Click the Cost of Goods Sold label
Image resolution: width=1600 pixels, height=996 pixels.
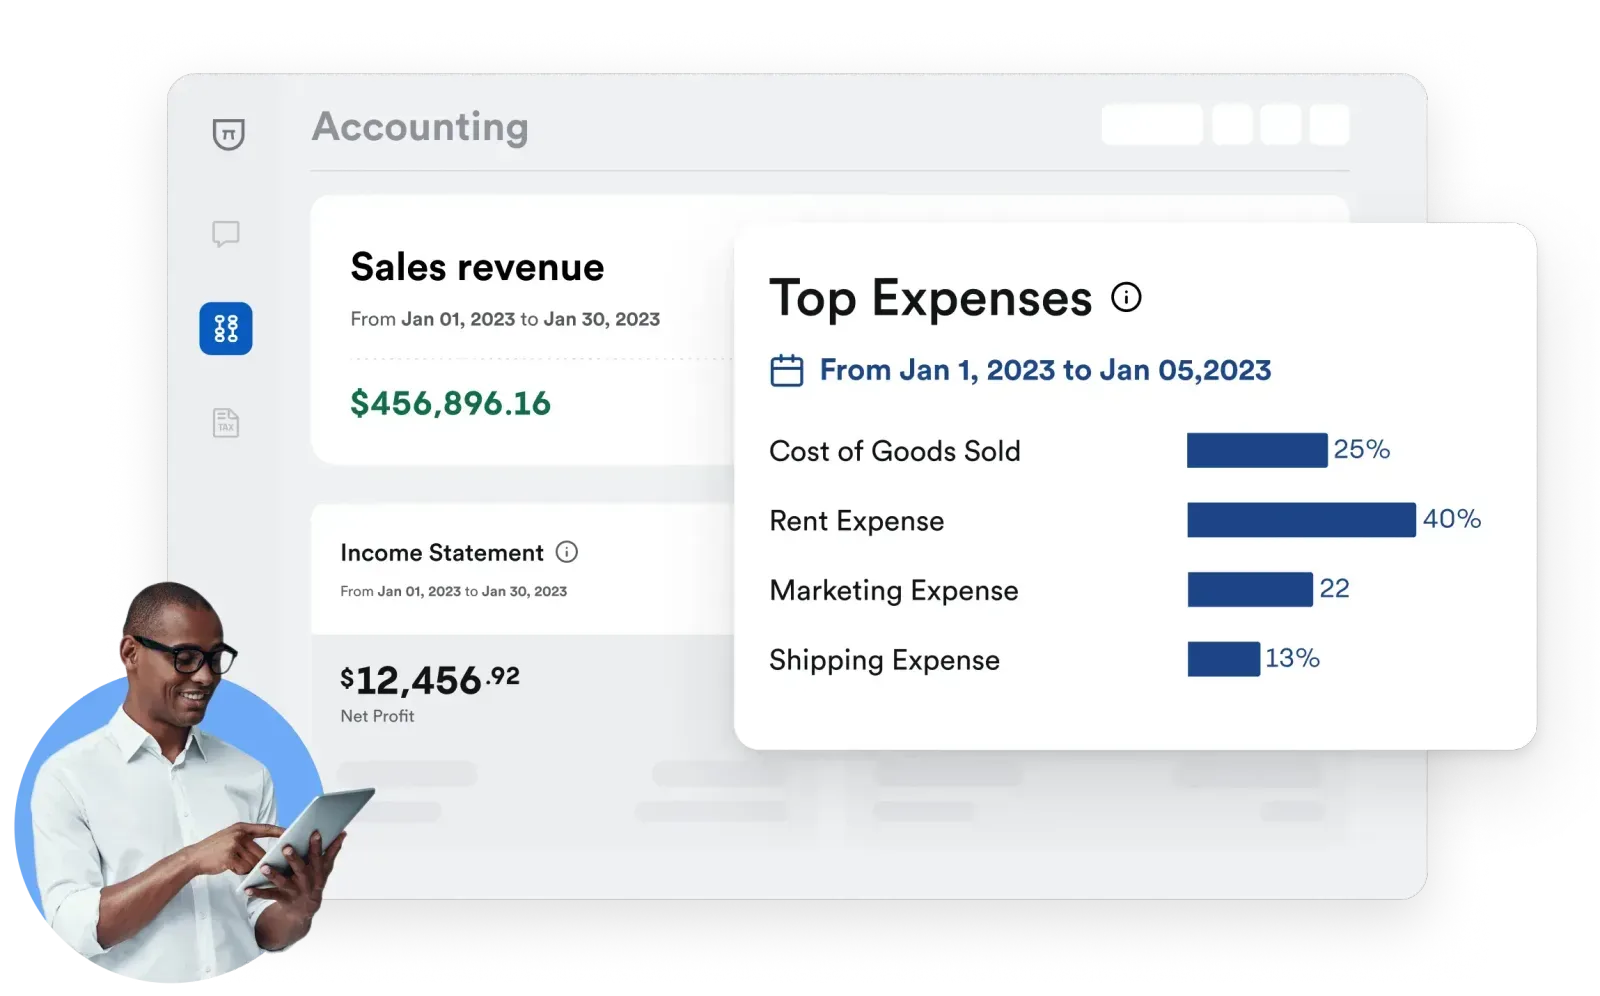(x=895, y=451)
